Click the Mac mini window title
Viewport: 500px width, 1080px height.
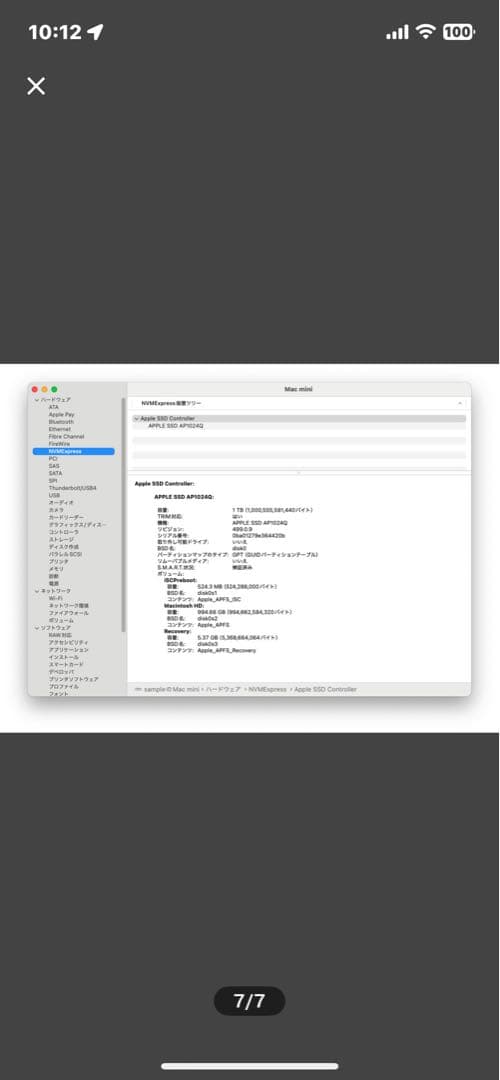[299, 390]
